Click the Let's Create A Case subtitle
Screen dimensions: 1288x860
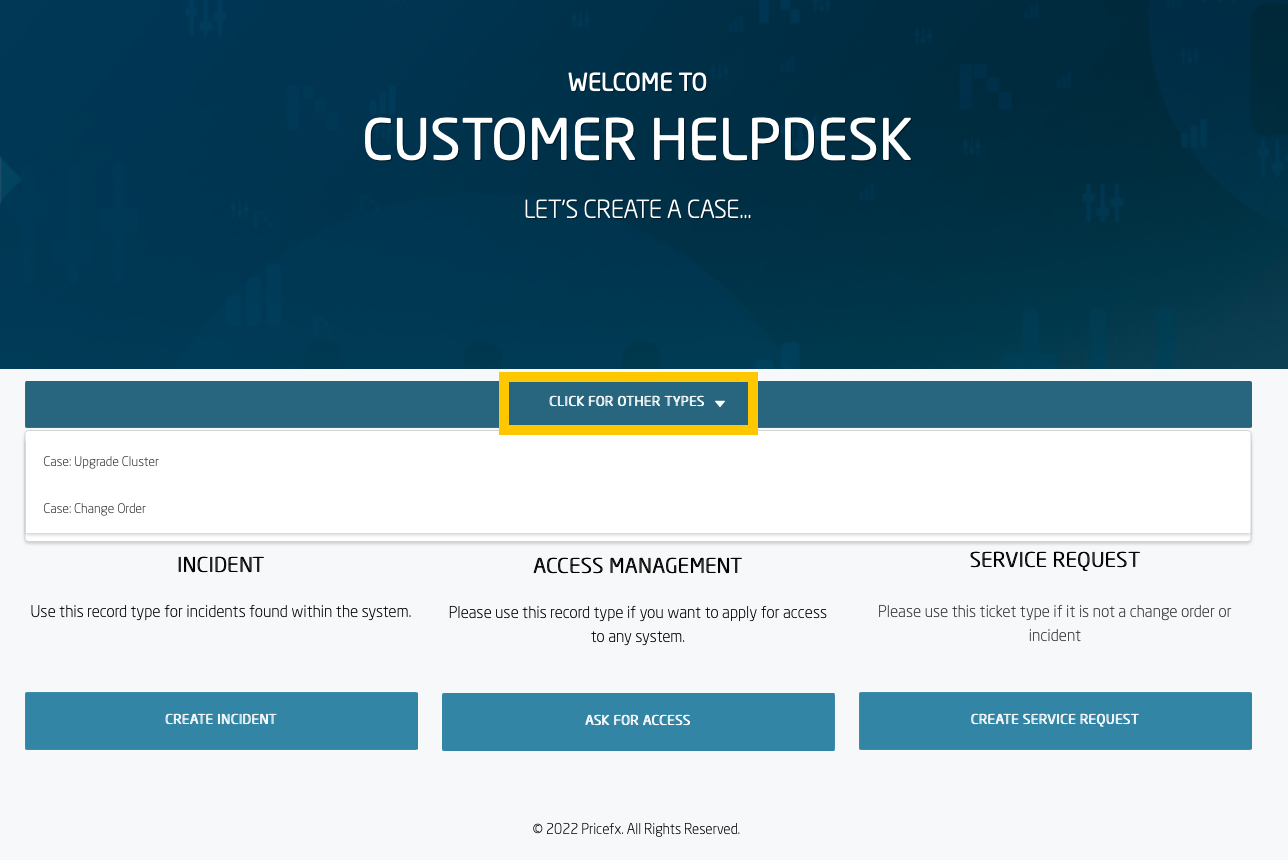[x=637, y=210]
